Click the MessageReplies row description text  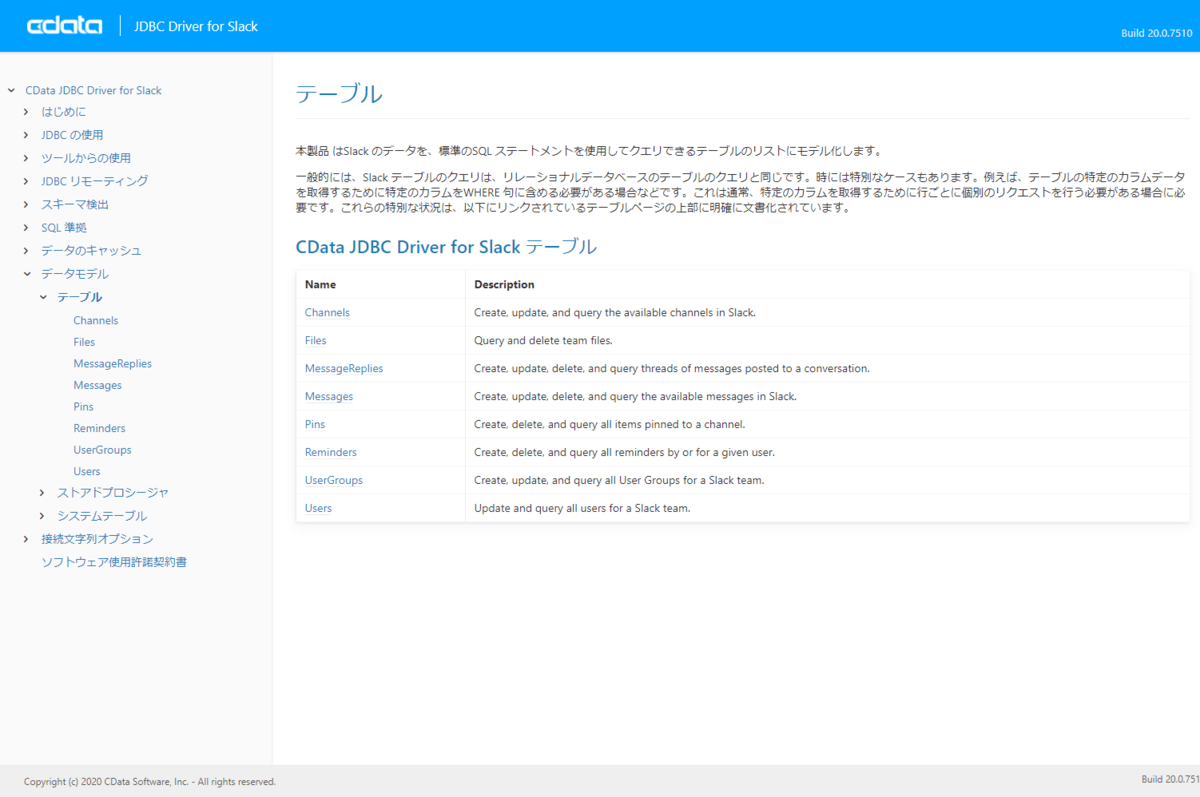[x=671, y=368]
